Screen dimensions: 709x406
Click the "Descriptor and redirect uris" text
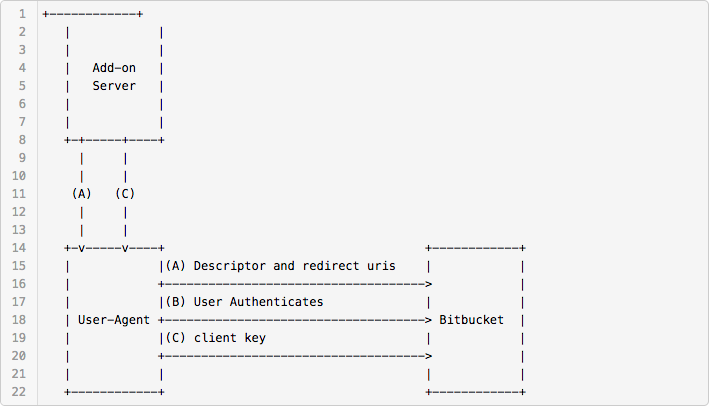295,266
